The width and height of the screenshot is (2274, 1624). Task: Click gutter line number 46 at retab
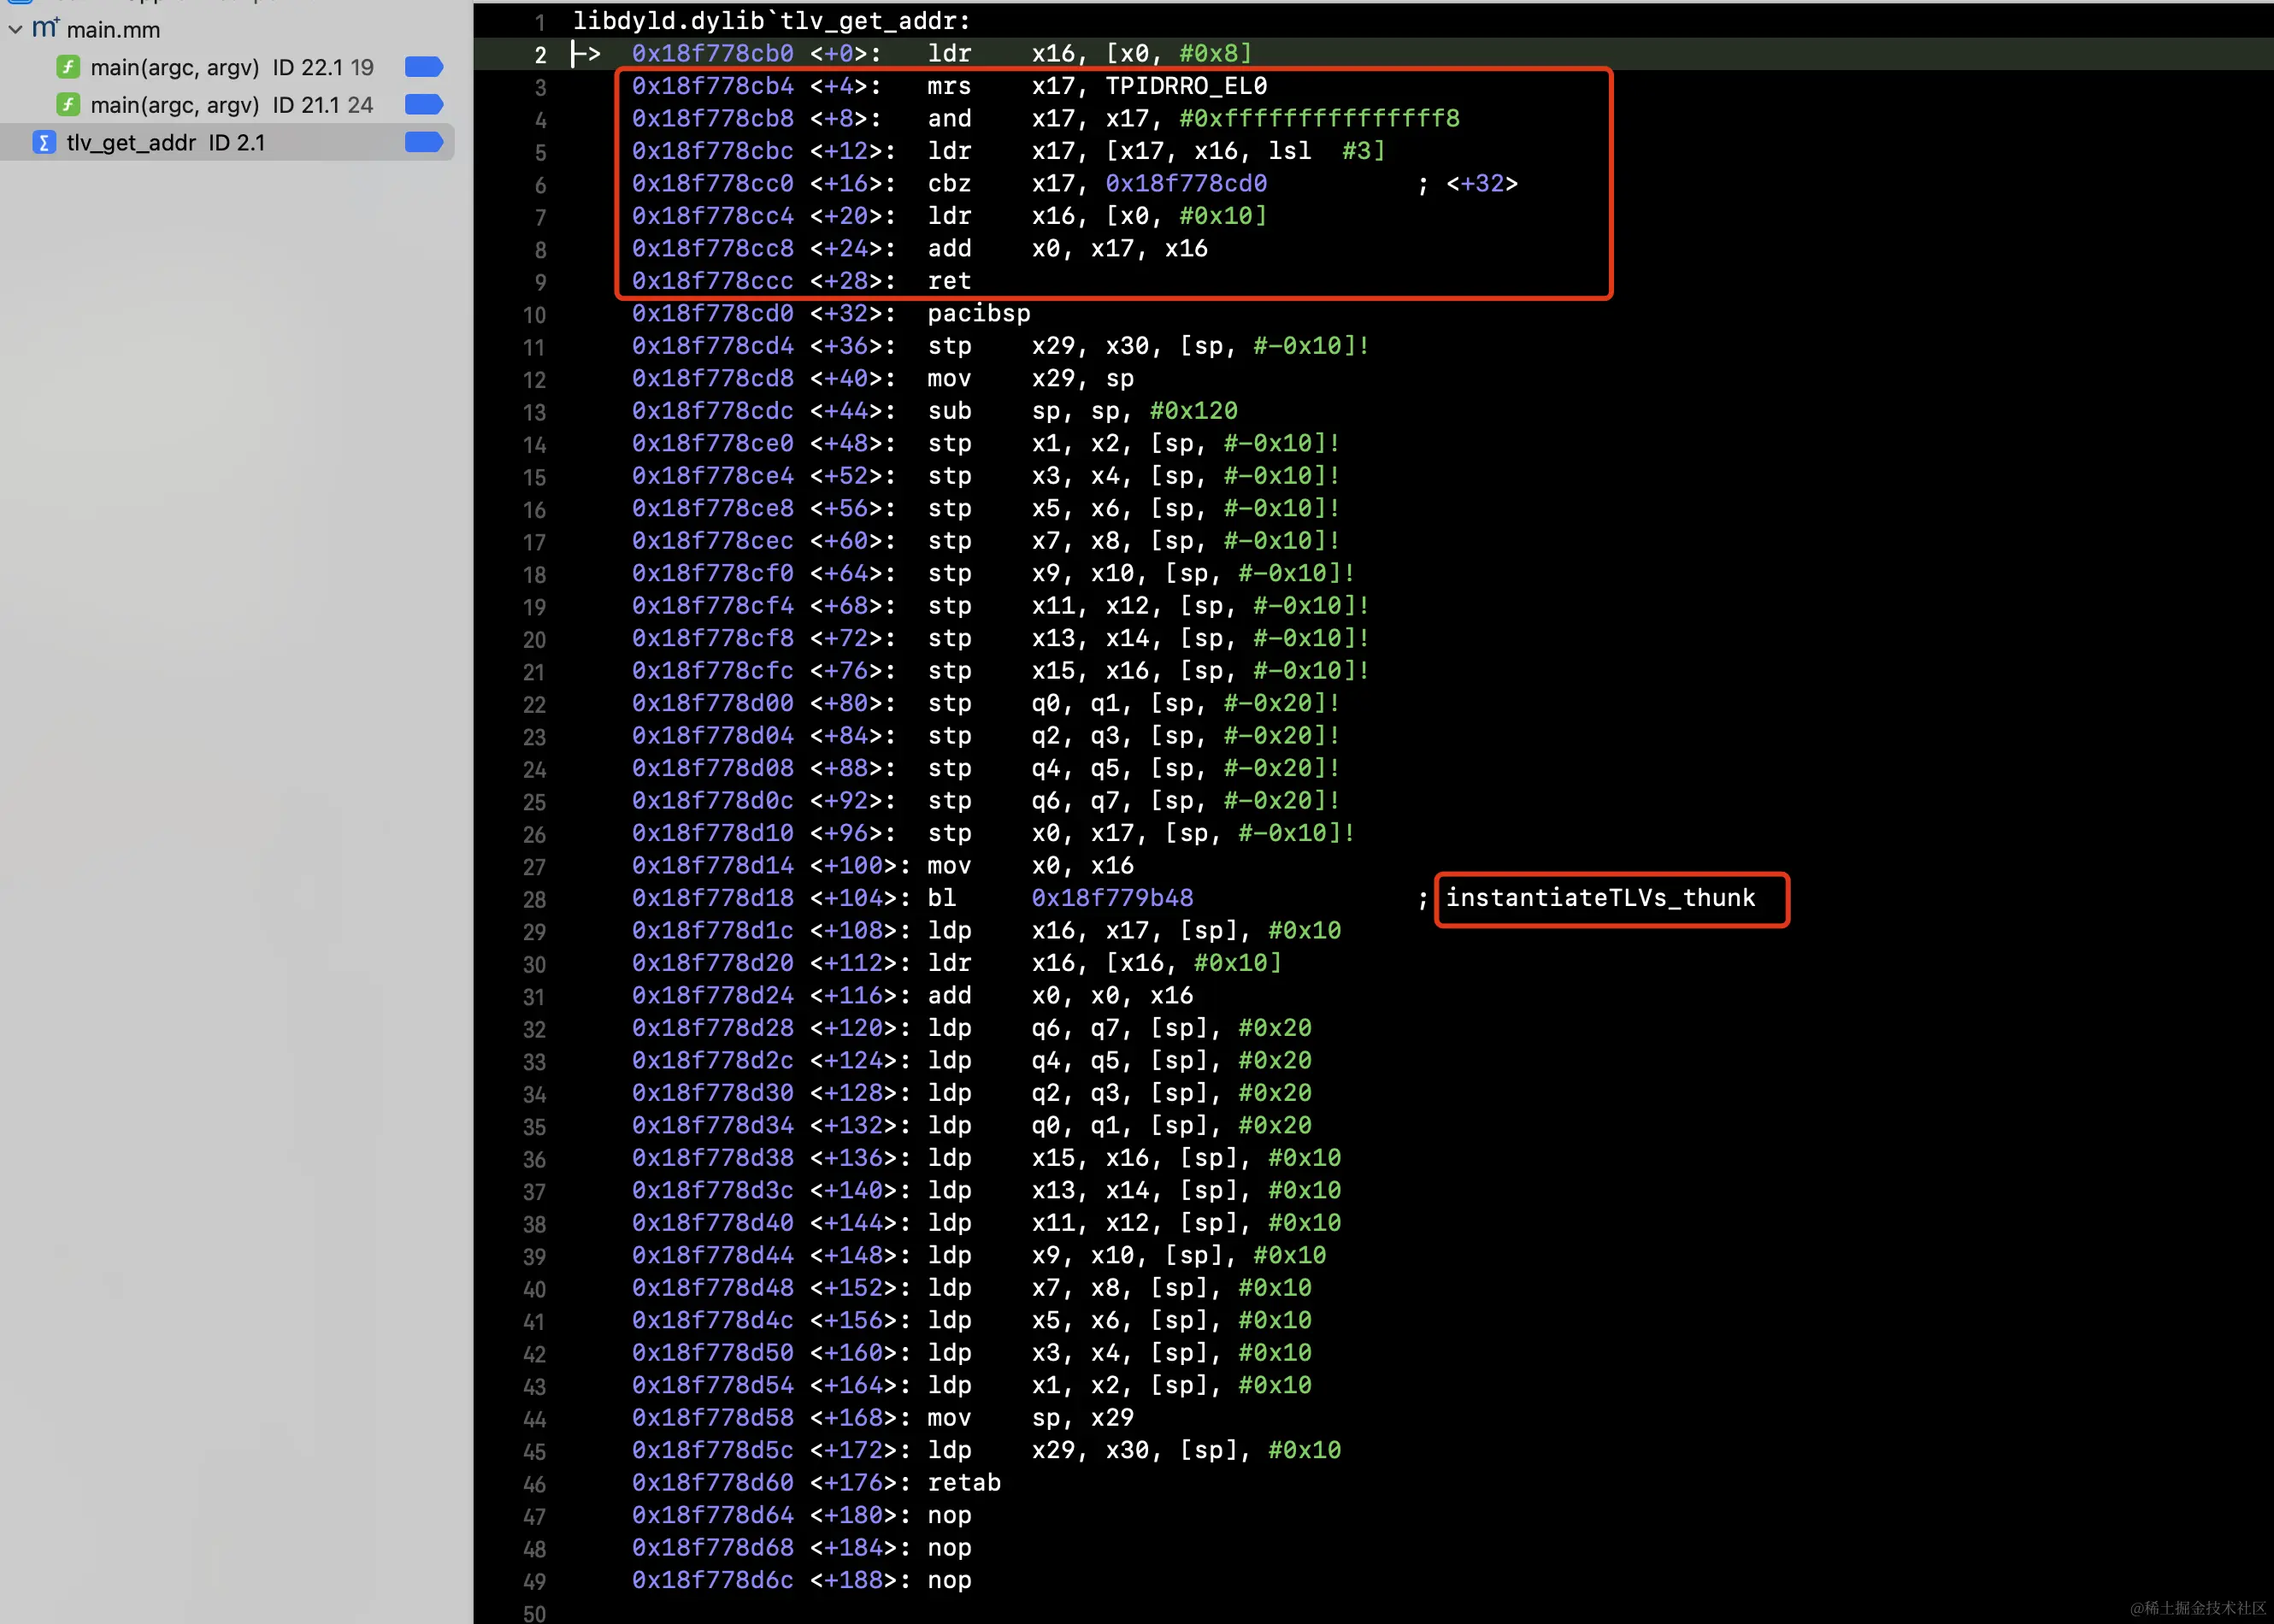point(535,1484)
